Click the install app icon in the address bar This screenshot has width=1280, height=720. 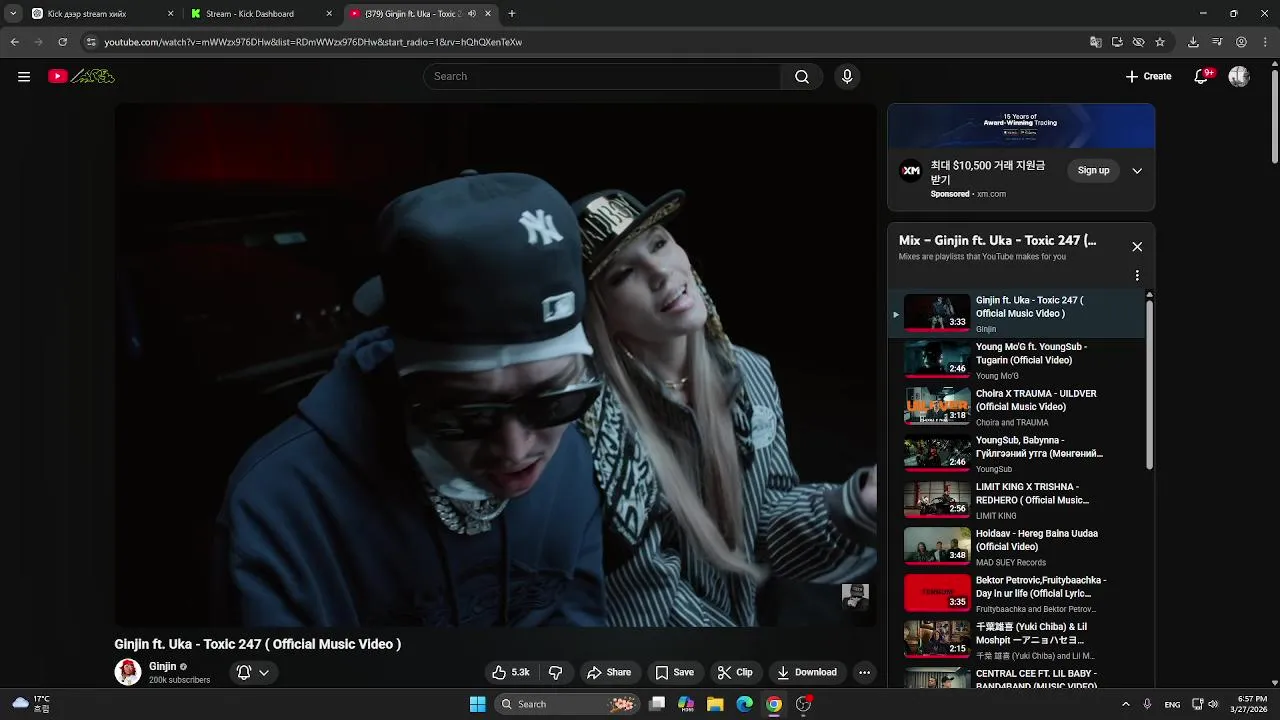click(1117, 42)
